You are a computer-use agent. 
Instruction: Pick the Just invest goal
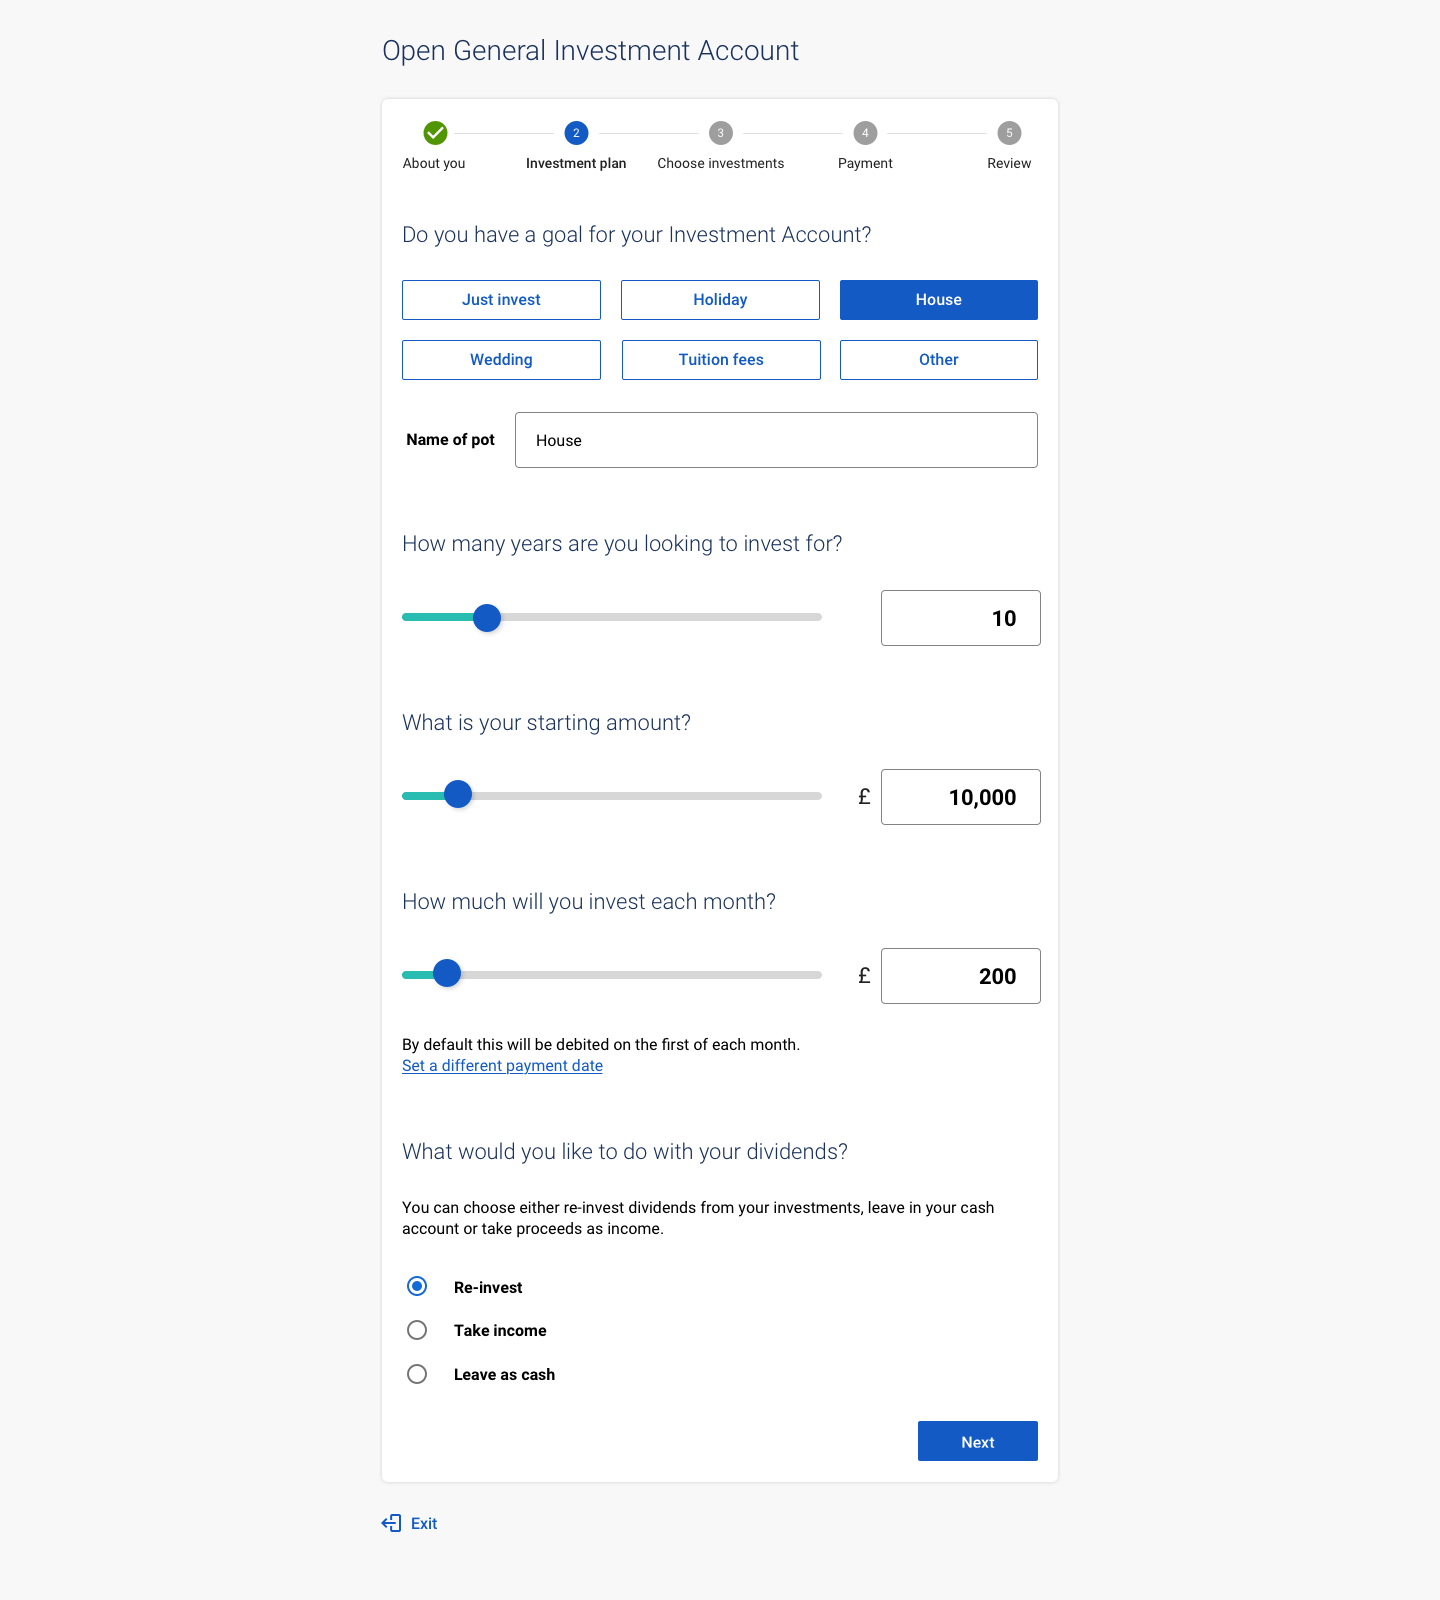[x=501, y=300]
